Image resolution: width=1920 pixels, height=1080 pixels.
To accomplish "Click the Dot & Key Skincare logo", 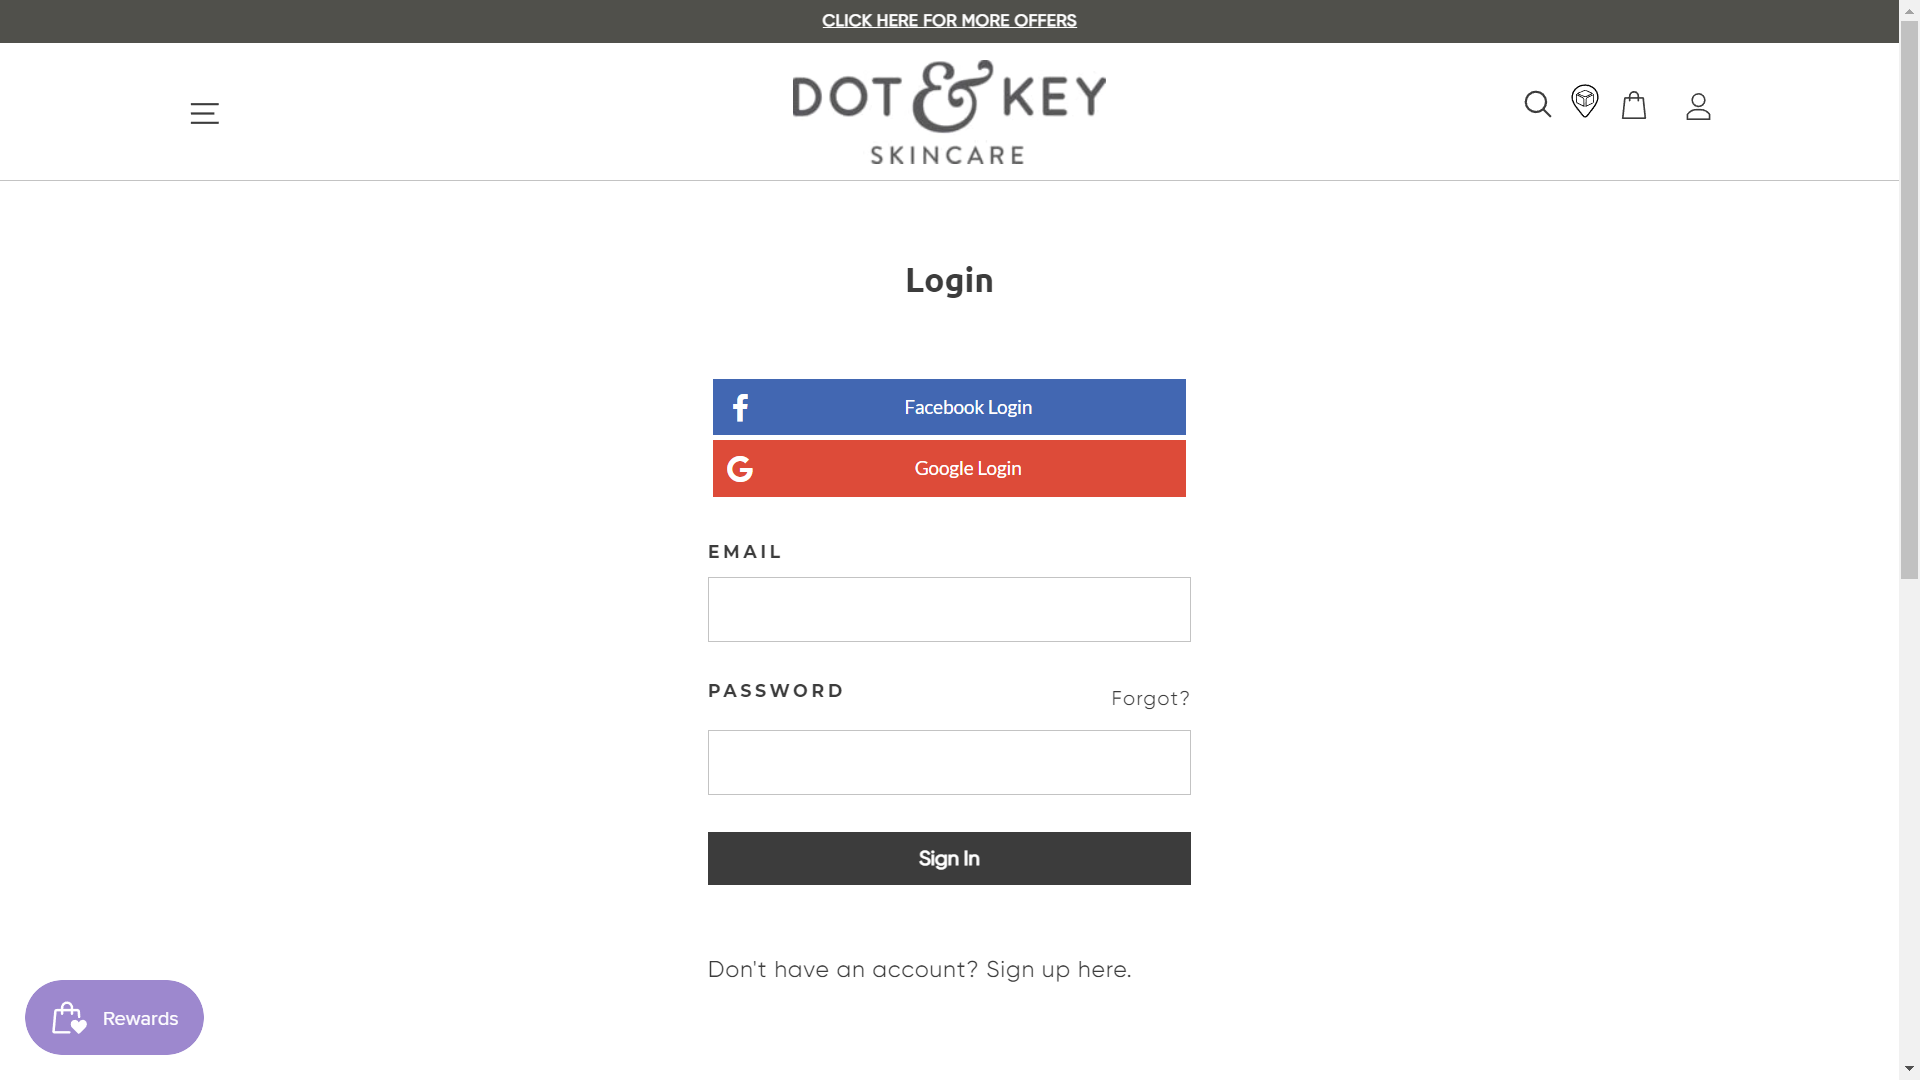I will 948,111.
